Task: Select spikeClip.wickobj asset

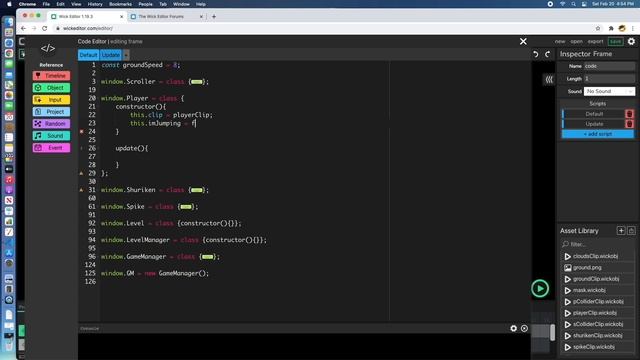Action: pyautogui.click(x=598, y=347)
